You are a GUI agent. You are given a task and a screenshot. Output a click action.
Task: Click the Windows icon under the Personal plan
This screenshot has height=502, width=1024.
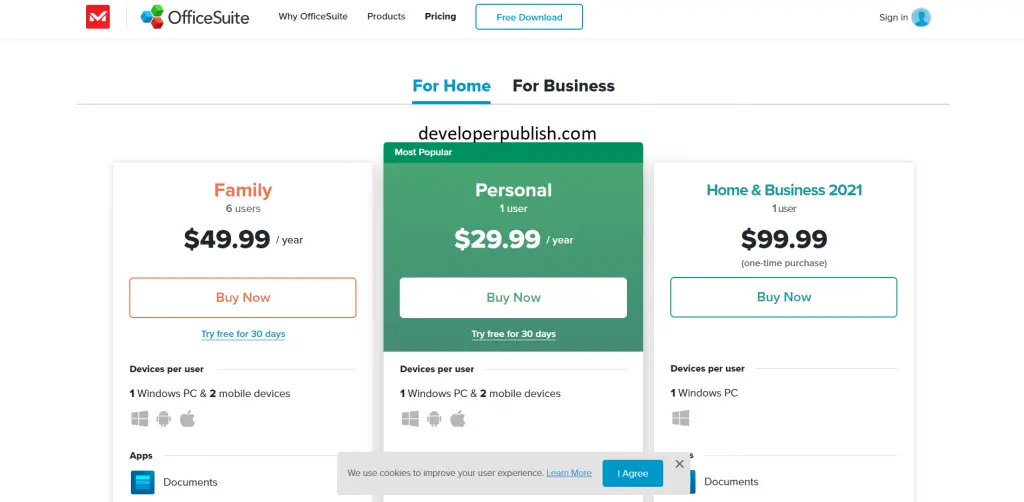coord(410,418)
